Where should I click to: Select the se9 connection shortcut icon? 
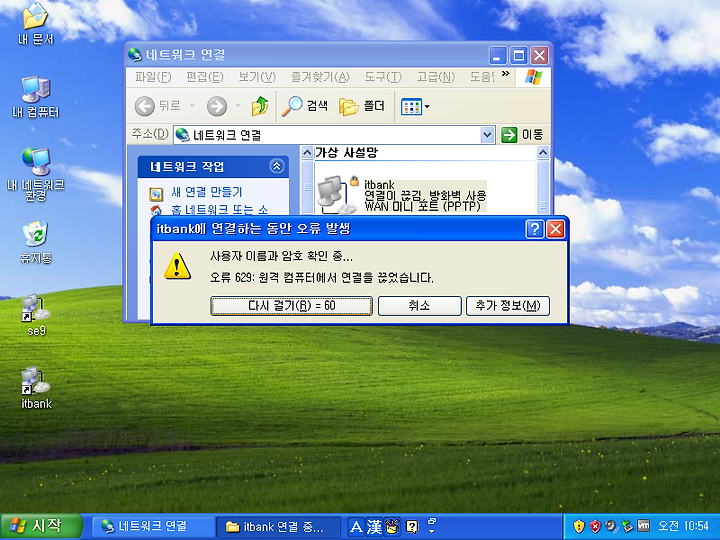(x=35, y=315)
